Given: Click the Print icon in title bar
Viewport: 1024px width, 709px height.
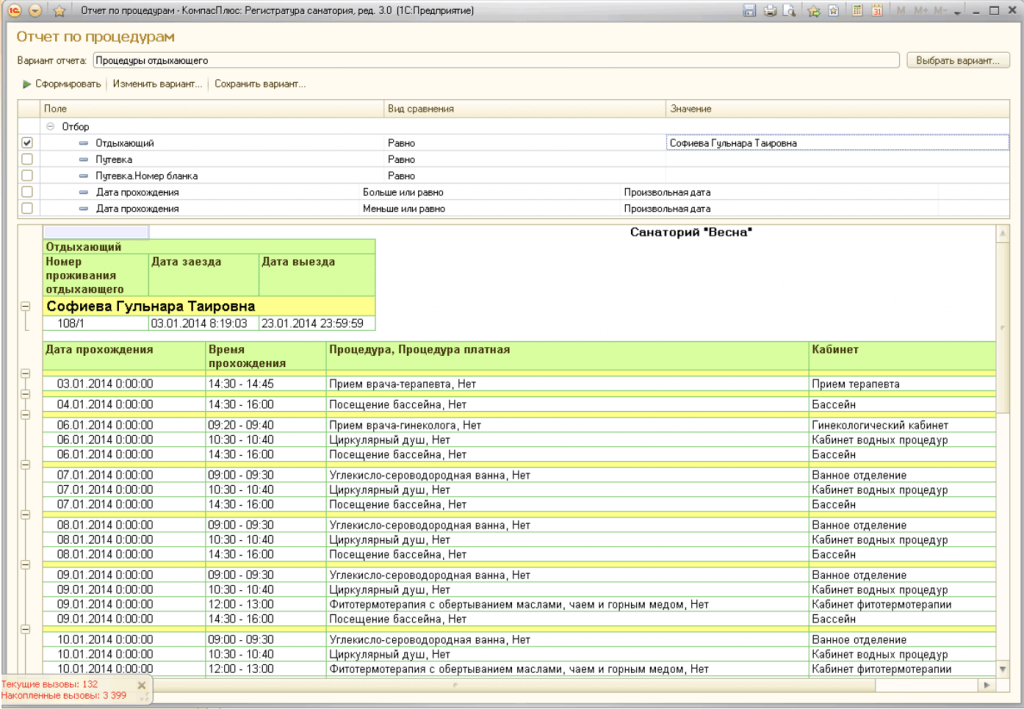Looking at the screenshot, I should (x=770, y=11).
